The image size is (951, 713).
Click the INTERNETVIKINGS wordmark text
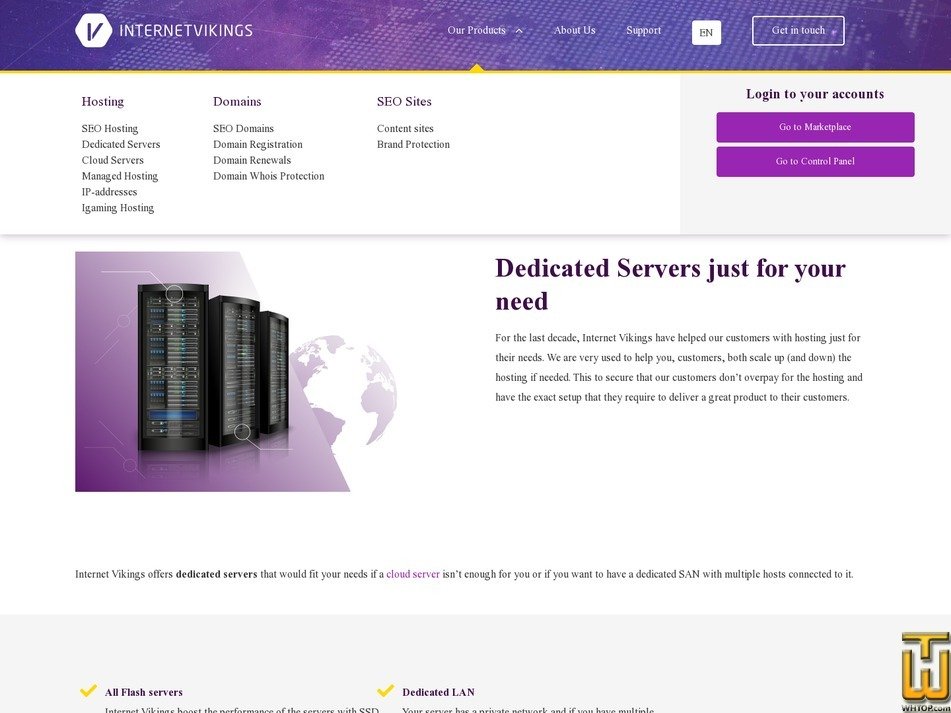pyautogui.click(x=186, y=30)
